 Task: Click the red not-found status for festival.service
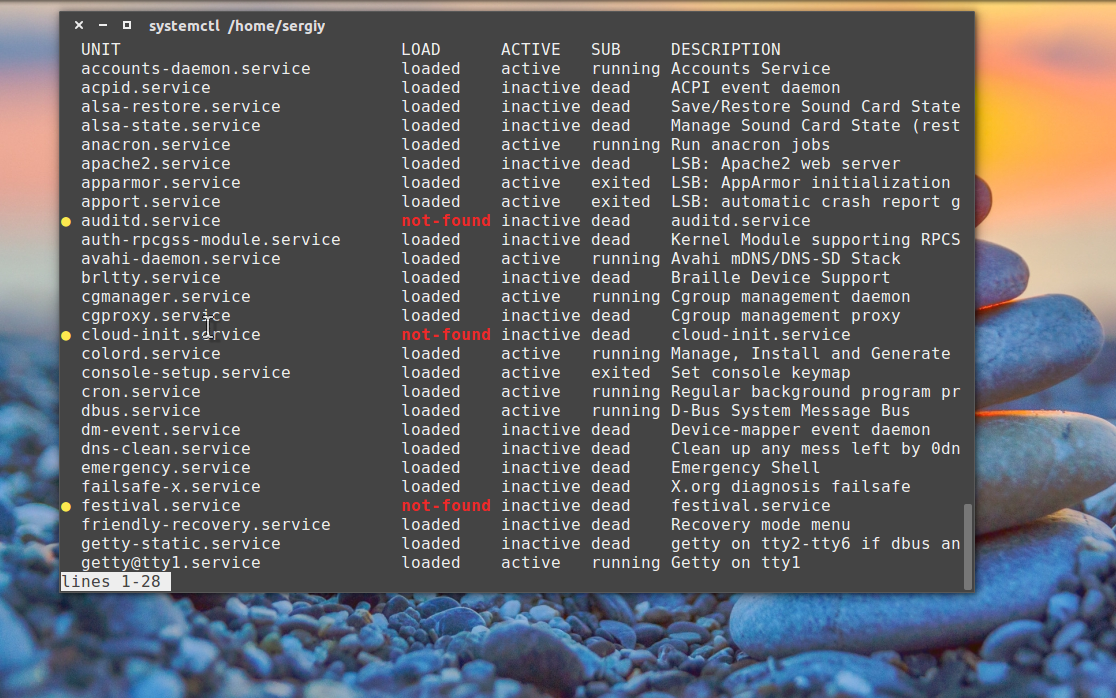[446, 506]
